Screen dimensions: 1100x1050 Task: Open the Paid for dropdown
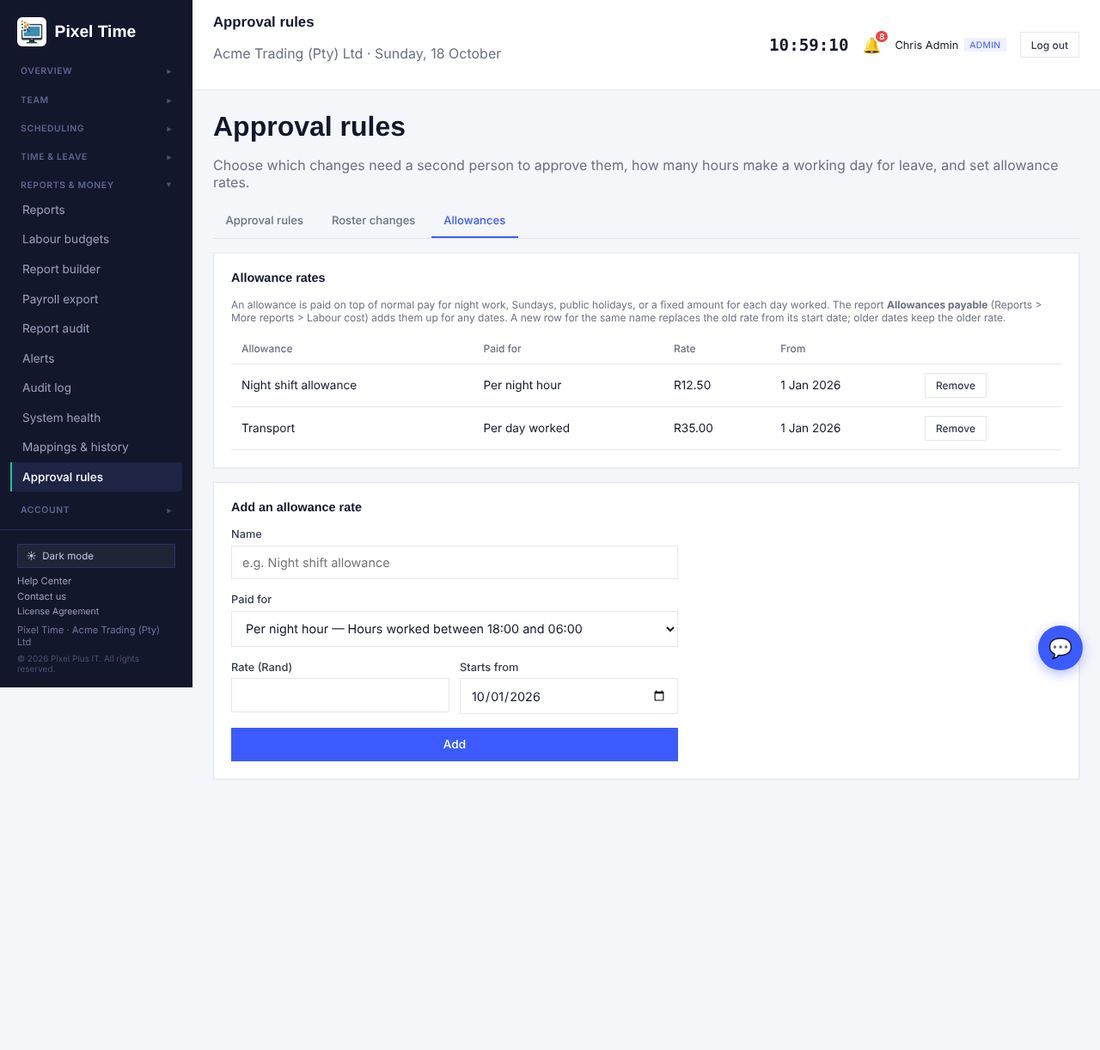pos(454,629)
